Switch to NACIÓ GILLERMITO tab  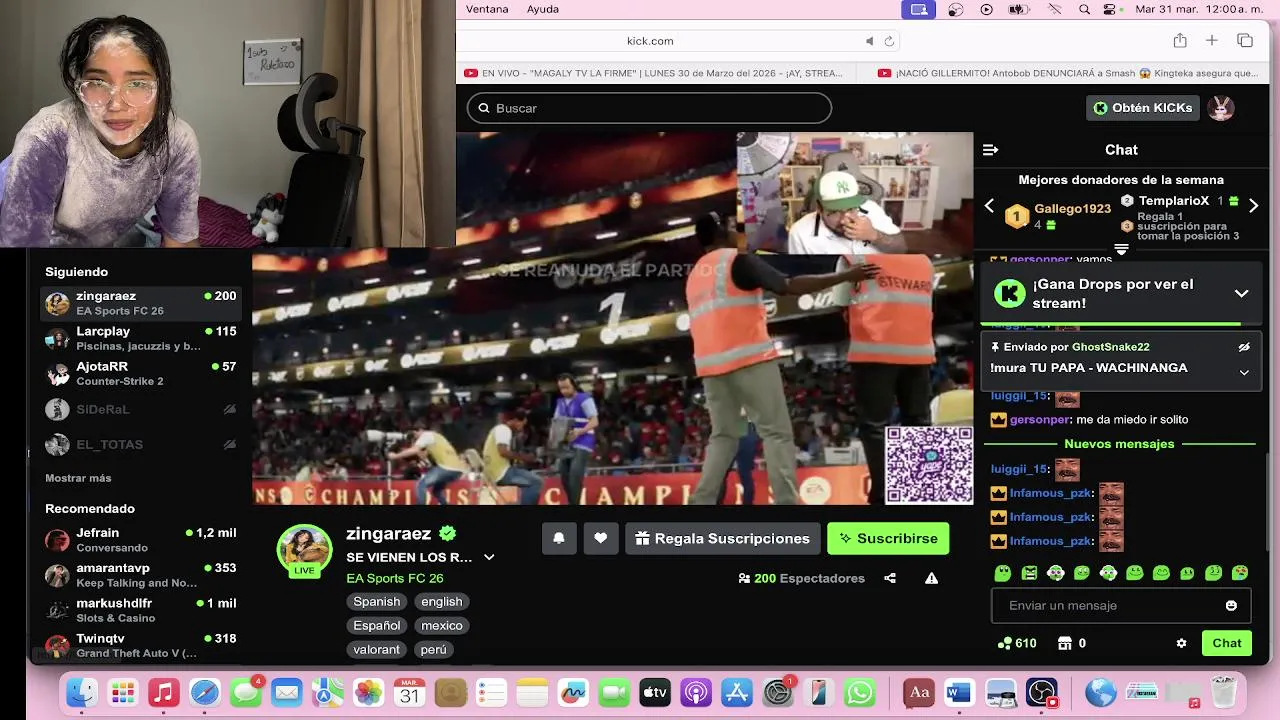coord(1067,73)
